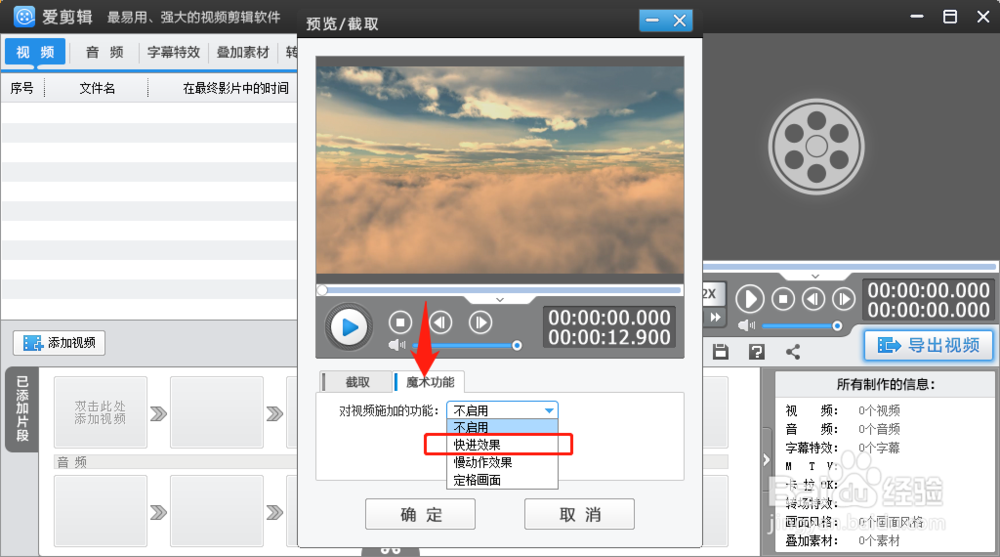The height and width of the screenshot is (557, 1000).
Task: Click the save project floppy icon
Action: (721, 352)
